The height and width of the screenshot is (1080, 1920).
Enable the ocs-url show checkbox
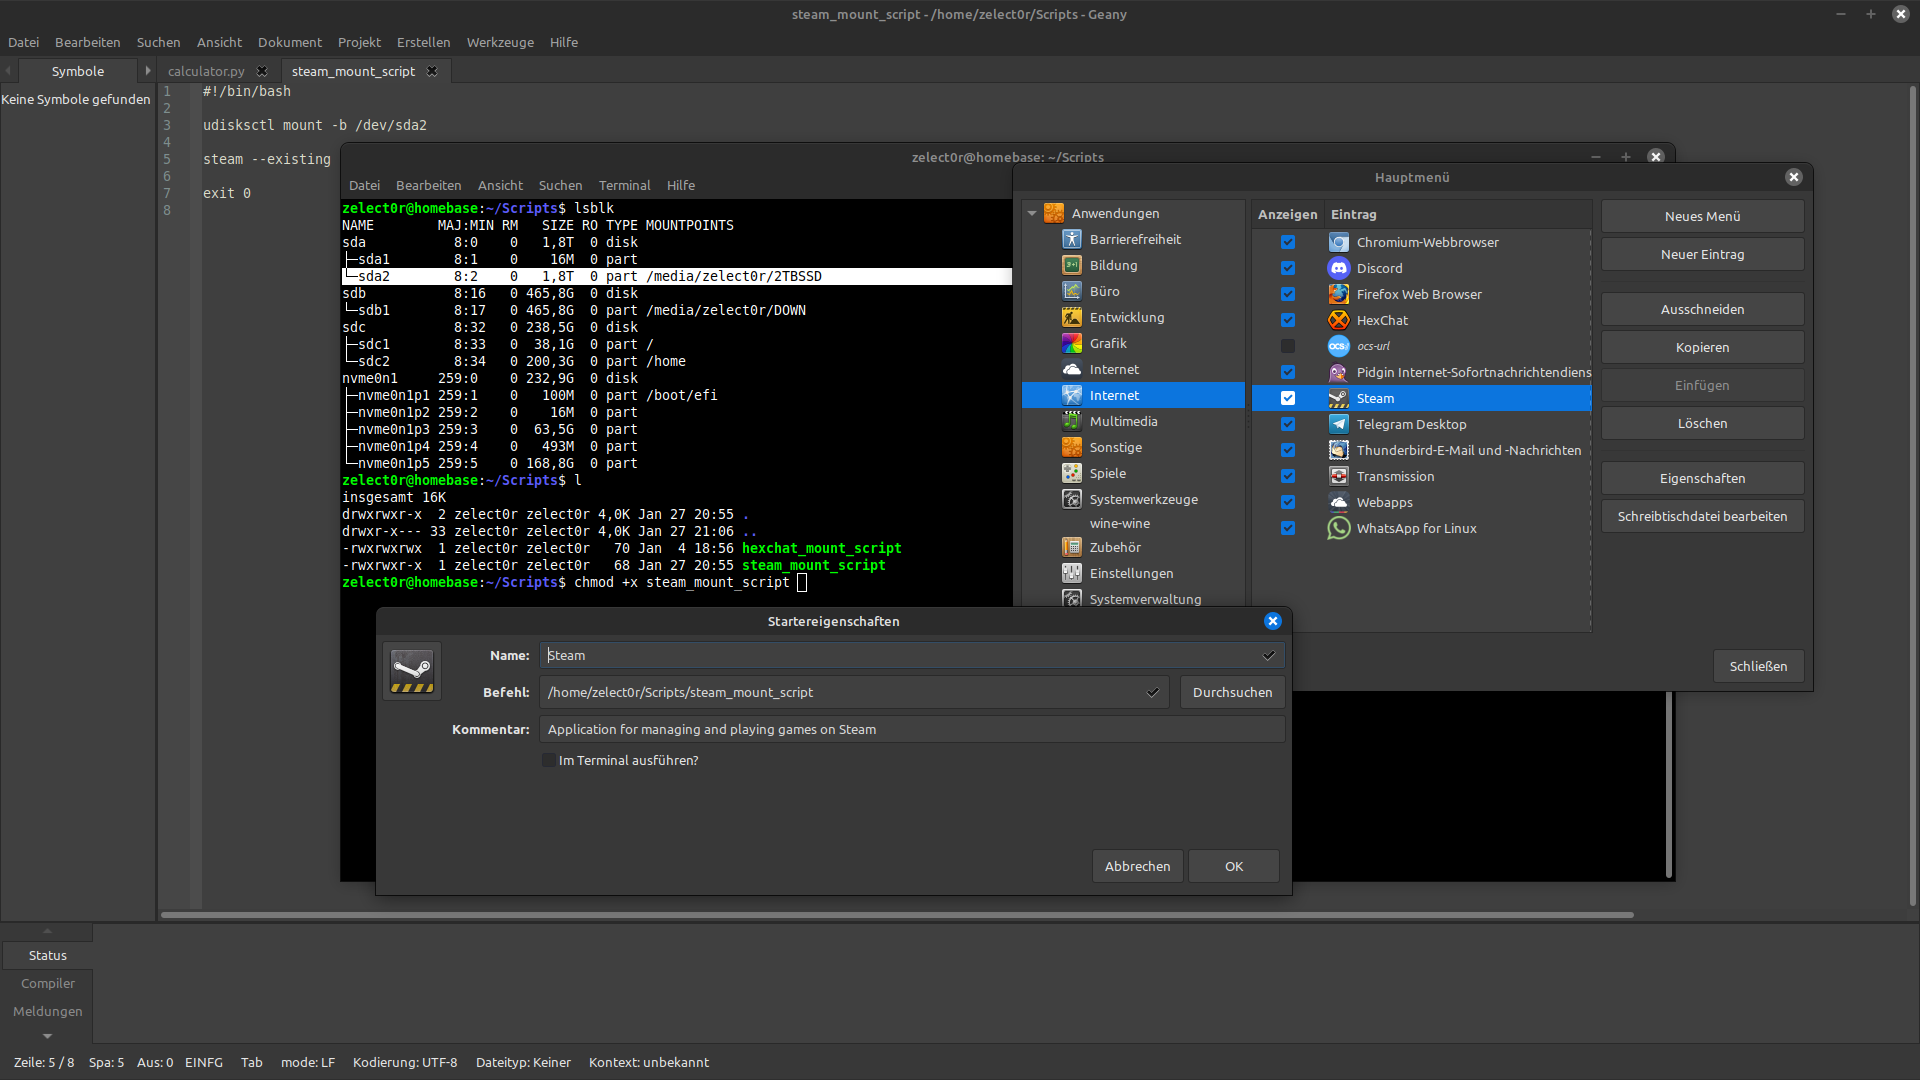1288,346
